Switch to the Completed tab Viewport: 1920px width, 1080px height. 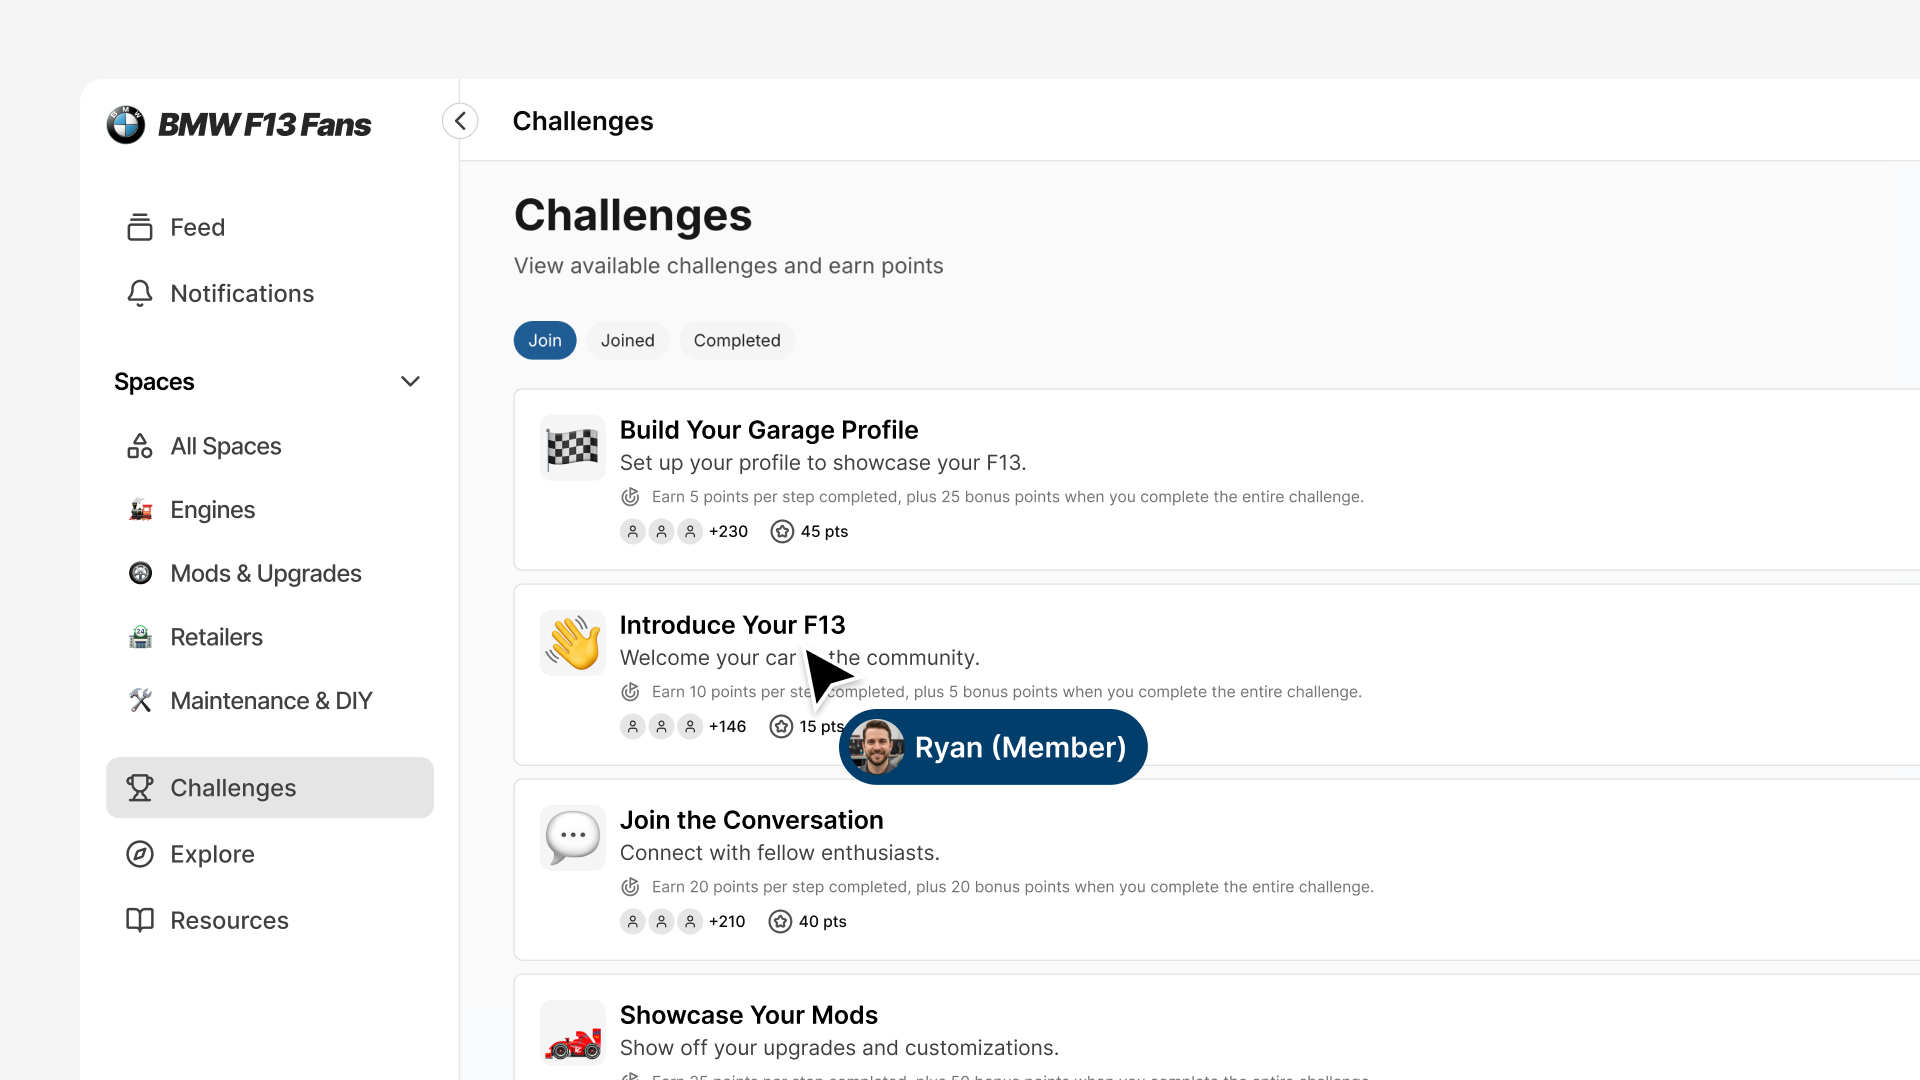point(737,340)
